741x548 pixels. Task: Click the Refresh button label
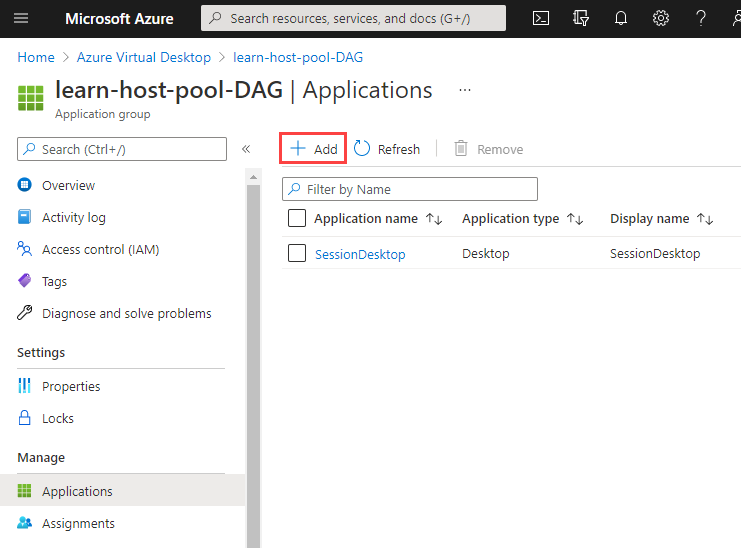399,149
